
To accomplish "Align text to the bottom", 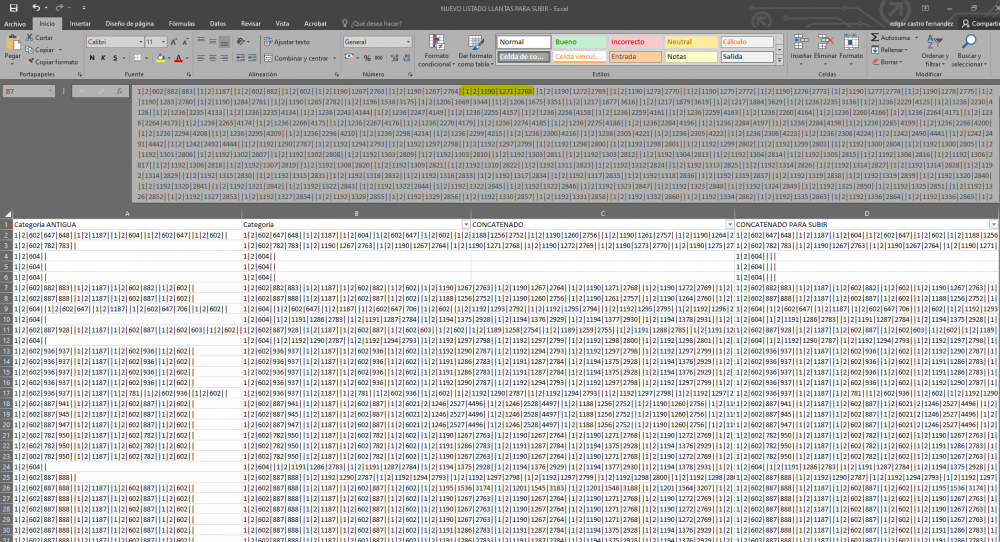I will [224, 41].
